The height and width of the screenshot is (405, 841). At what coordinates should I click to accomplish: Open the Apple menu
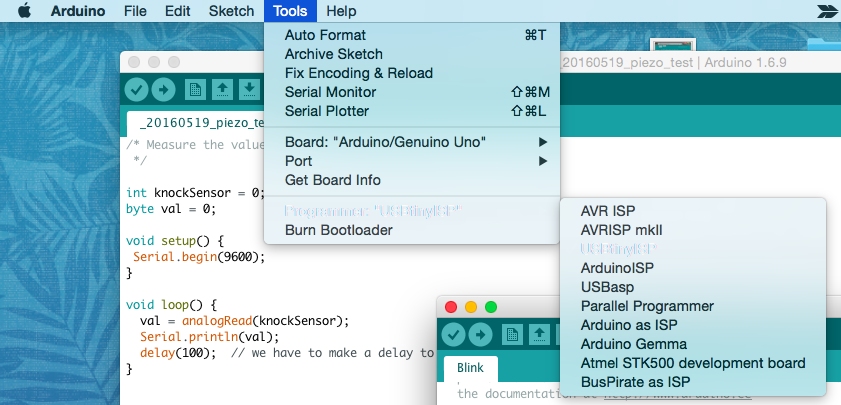coord(24,11)
